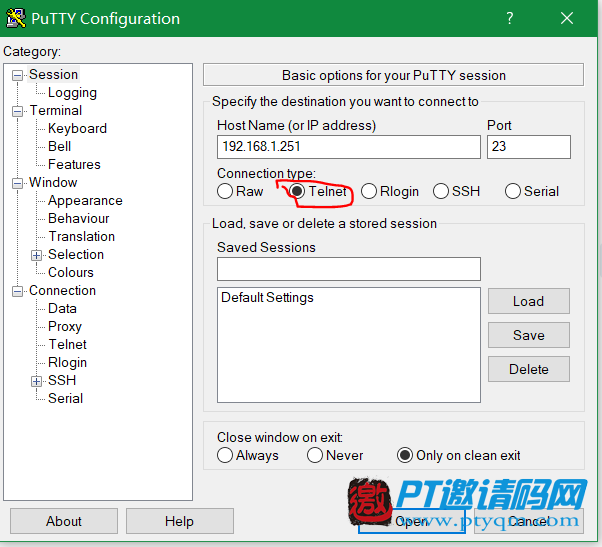
Task: Collapse the Terminal tree node
Action: (x=17, y=111)
